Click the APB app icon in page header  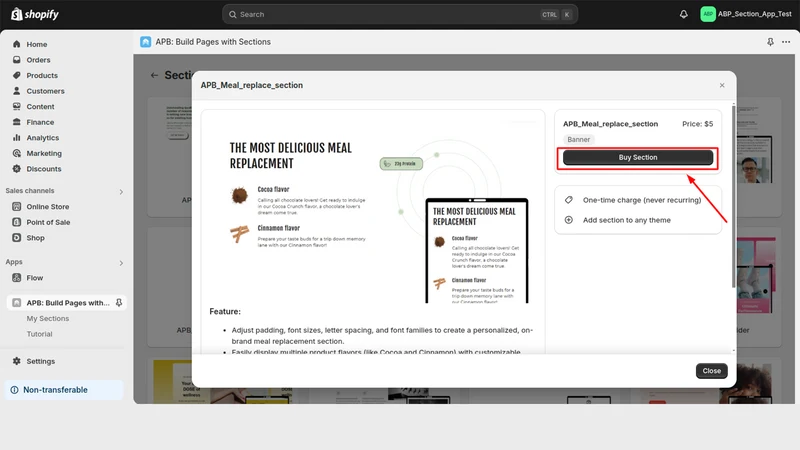[x=145, y=42]
